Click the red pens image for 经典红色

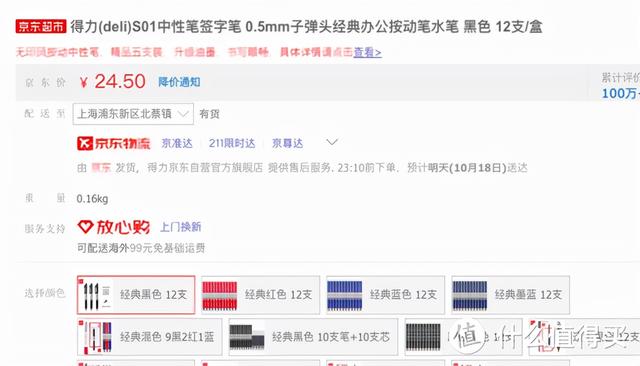(x=220, y=295)
